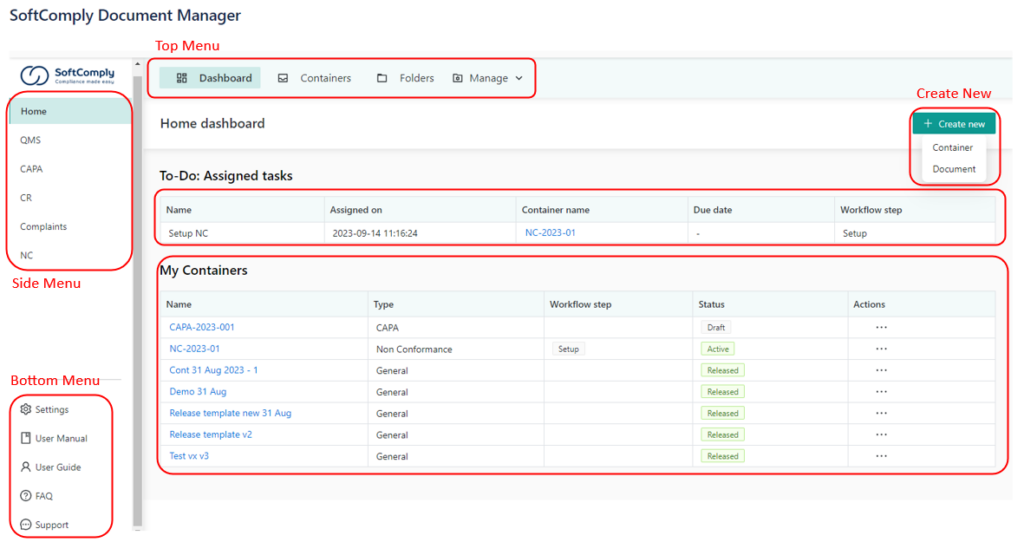Open actions menu for CAPA-2023-001 row
Image resolution: width=1024 pixels, height=542 pixels.
tap(881, 327)
